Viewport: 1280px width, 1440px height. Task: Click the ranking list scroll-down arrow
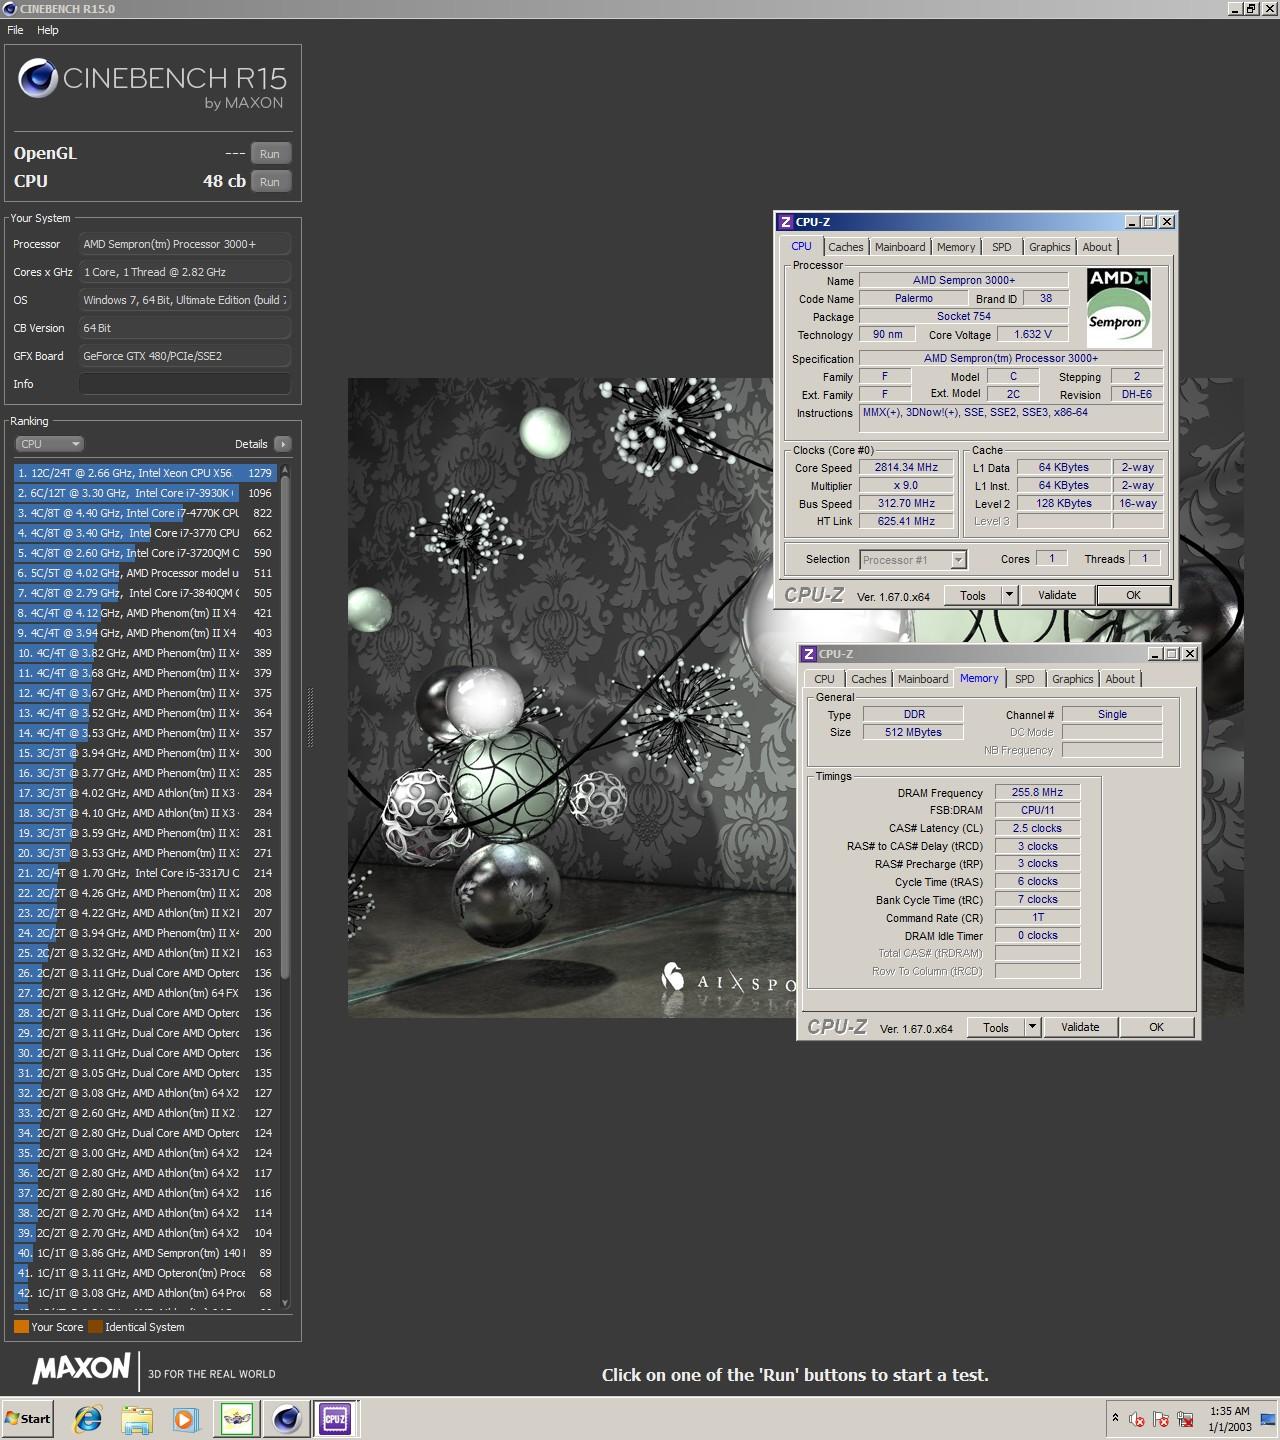(285, 1303)
